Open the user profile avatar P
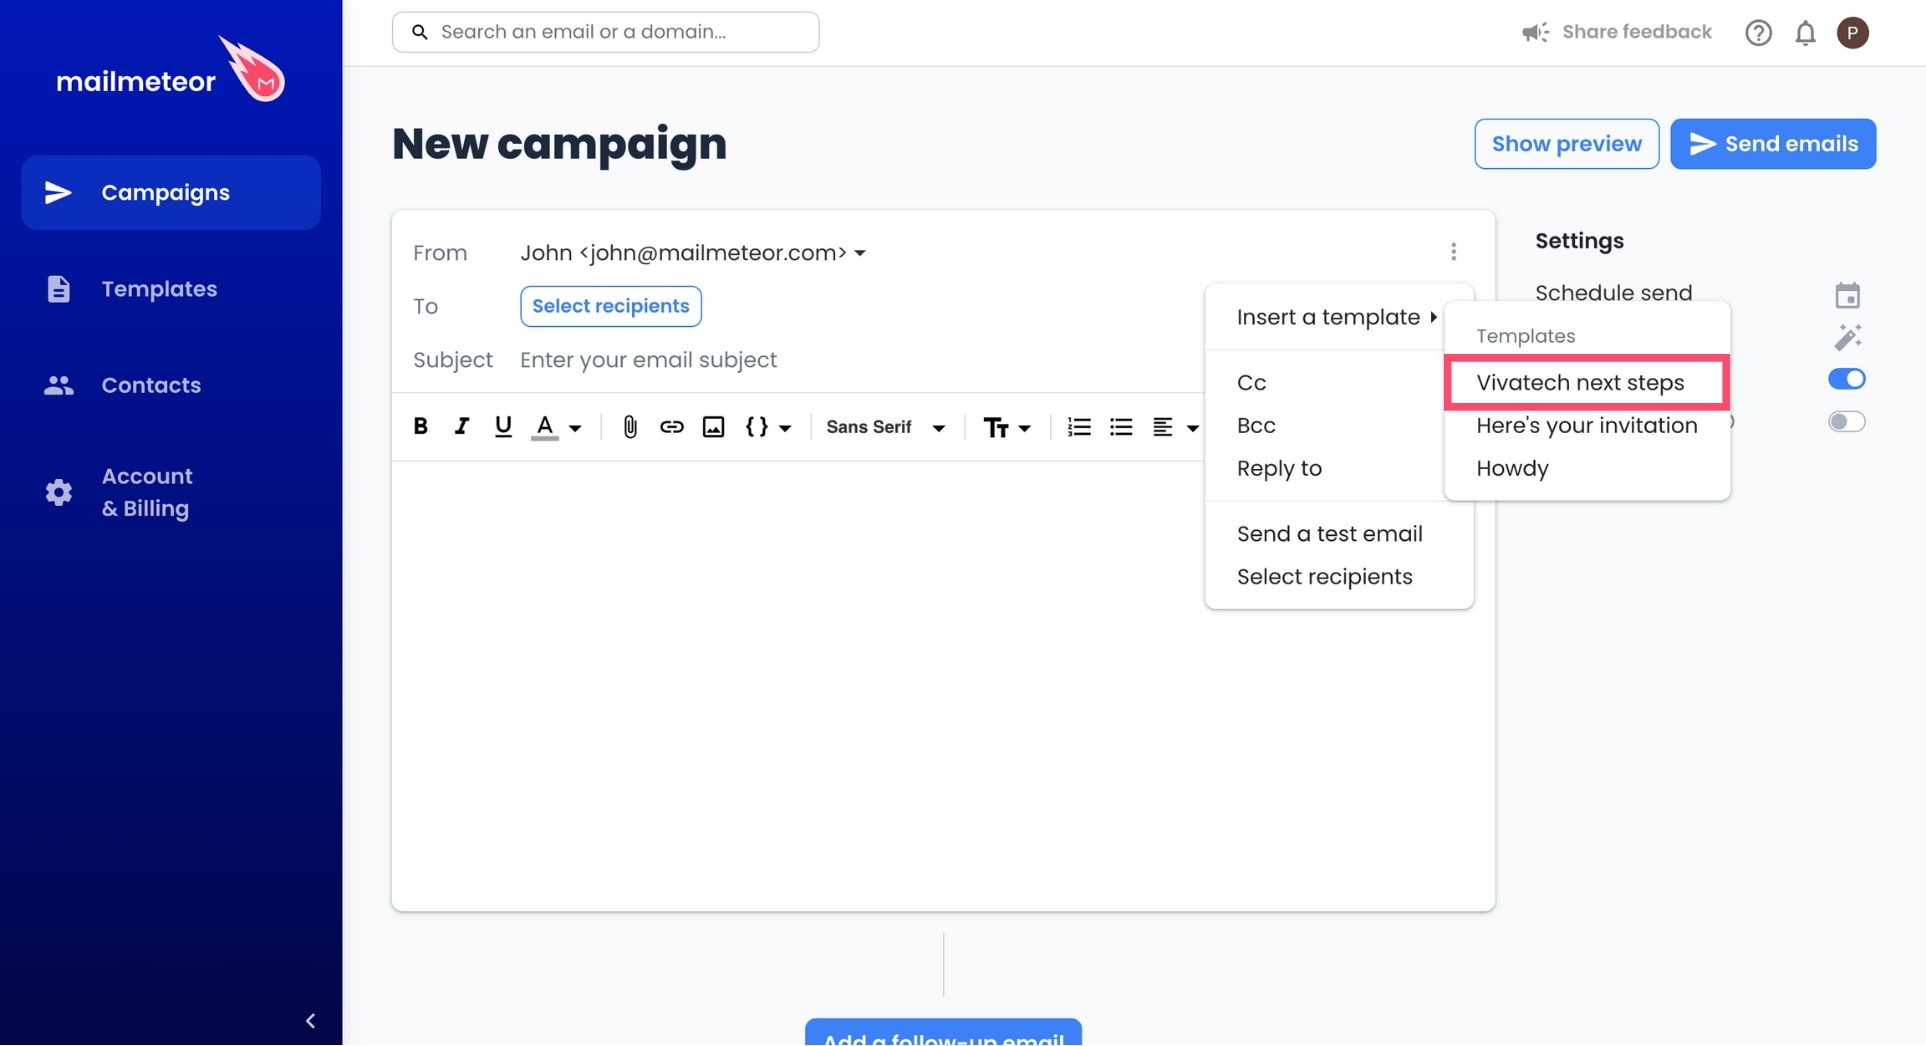The height and width of the screenshot is (1046, 1926). coord(1853,33)
